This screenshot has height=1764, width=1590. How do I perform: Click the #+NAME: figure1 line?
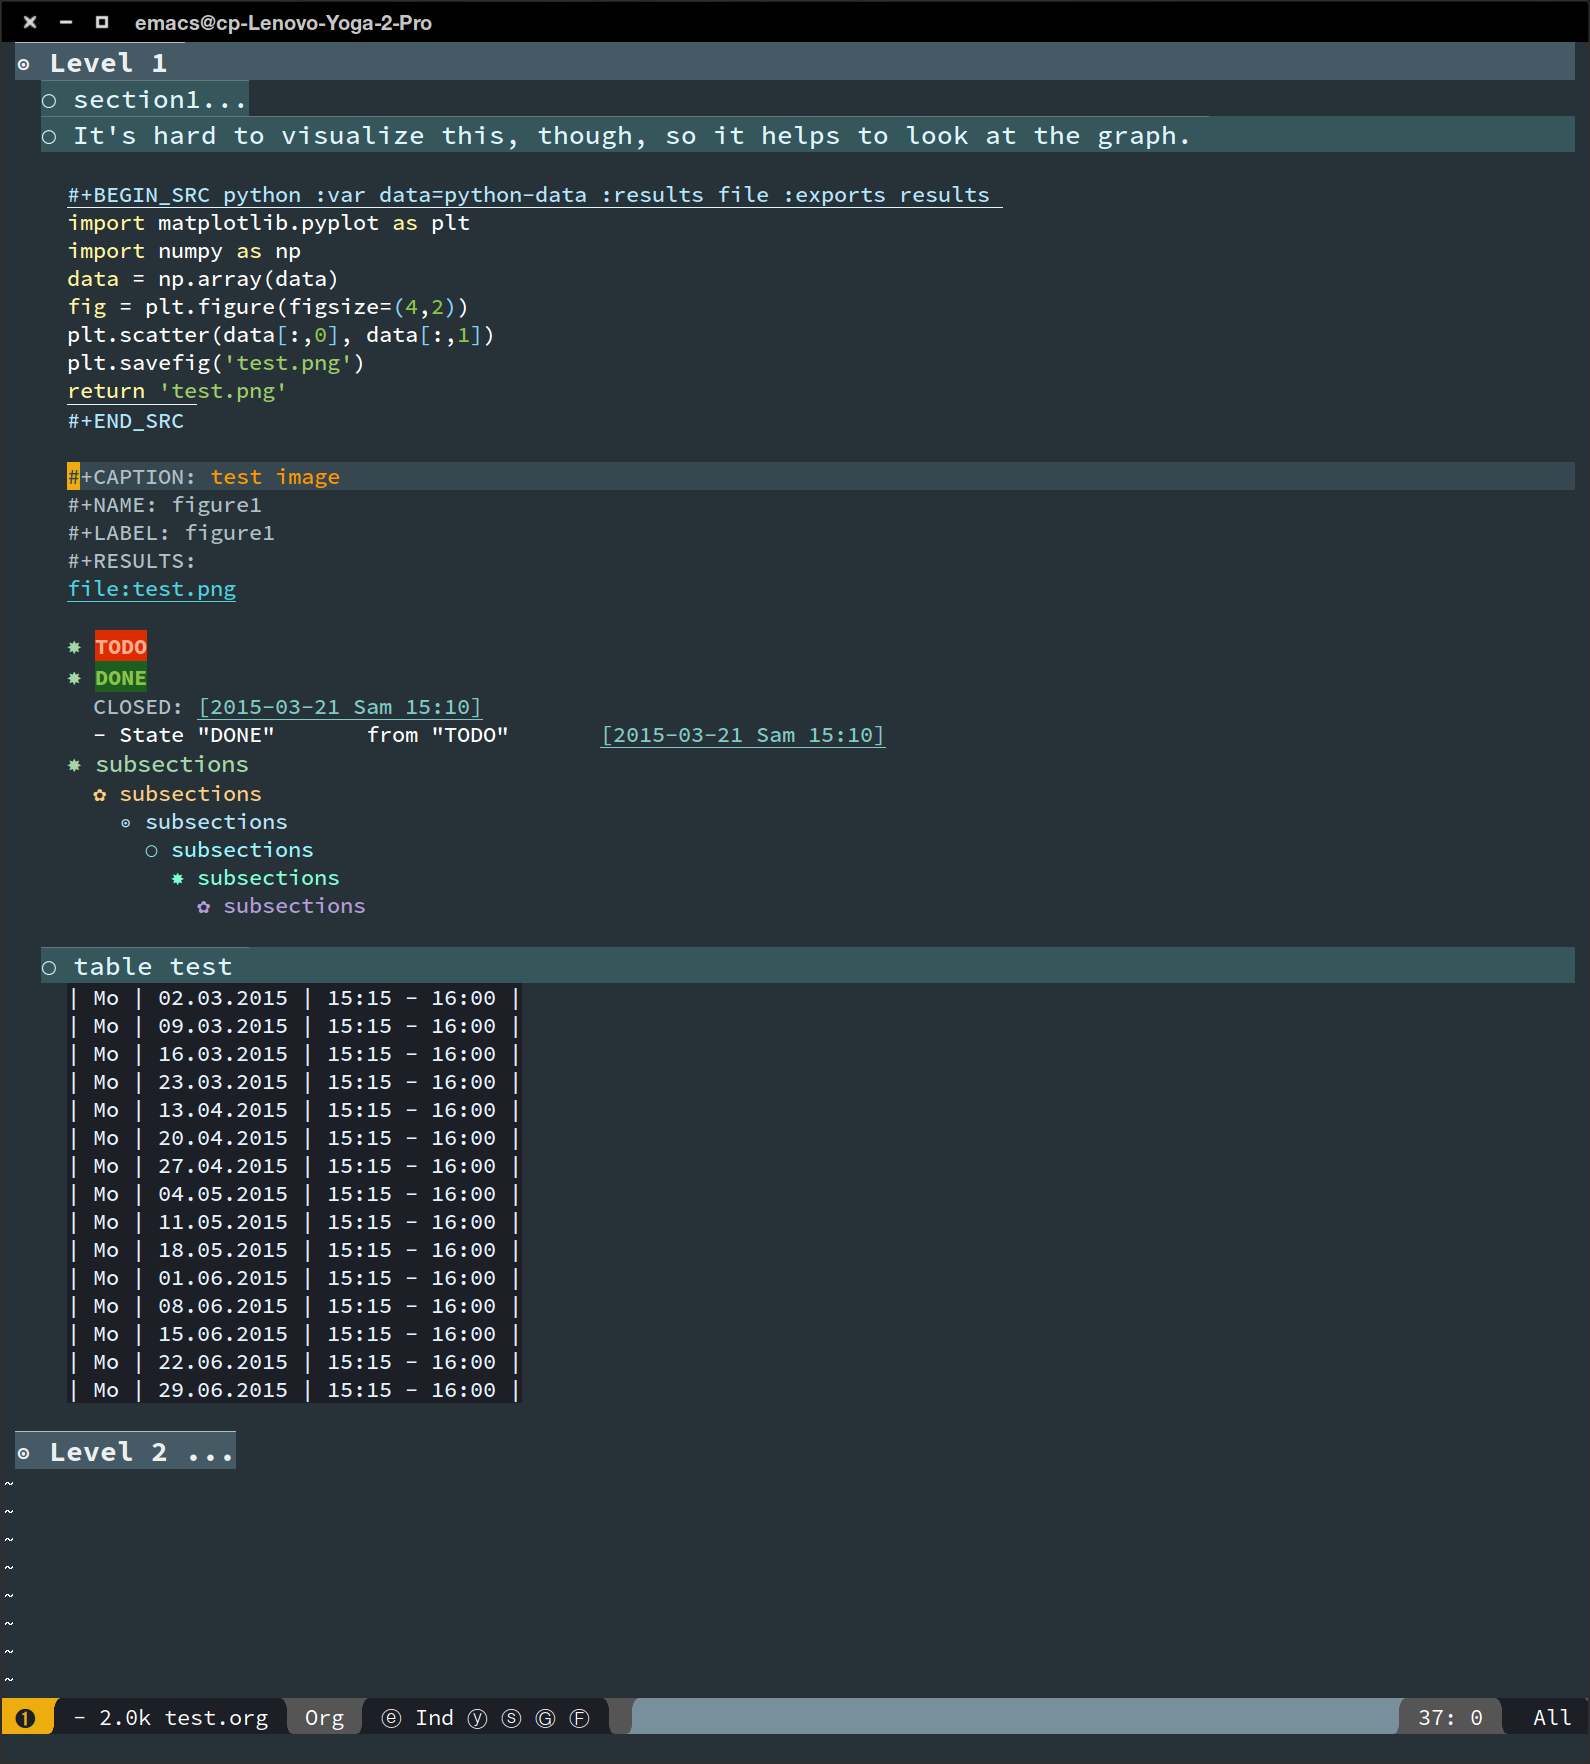[x=165, y=505]
